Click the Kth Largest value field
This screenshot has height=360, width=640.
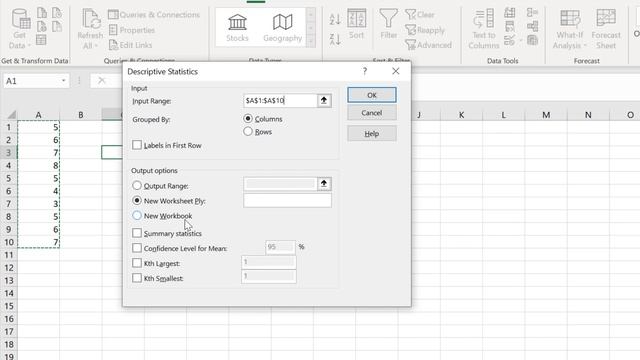269,262
